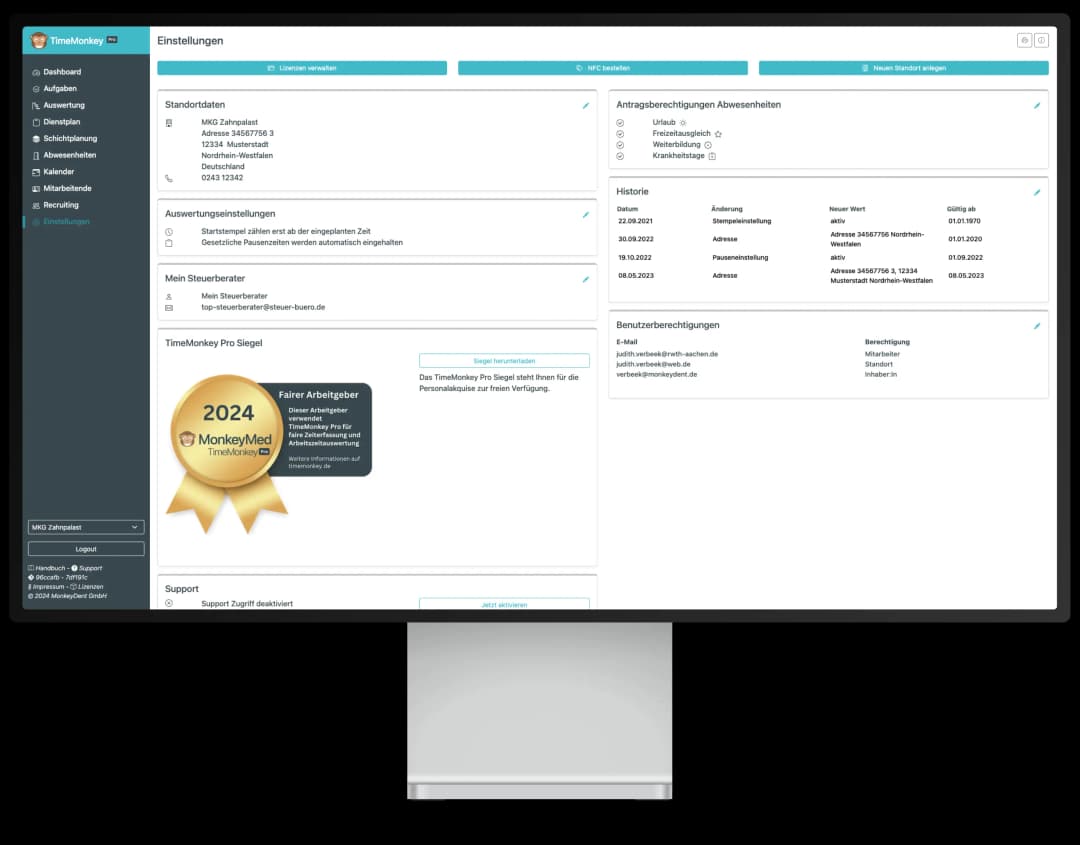Screen dimensions: 1080x845
Task: Click the Einstellungen gear icon in the sidebar
Action: pos(36,222)
